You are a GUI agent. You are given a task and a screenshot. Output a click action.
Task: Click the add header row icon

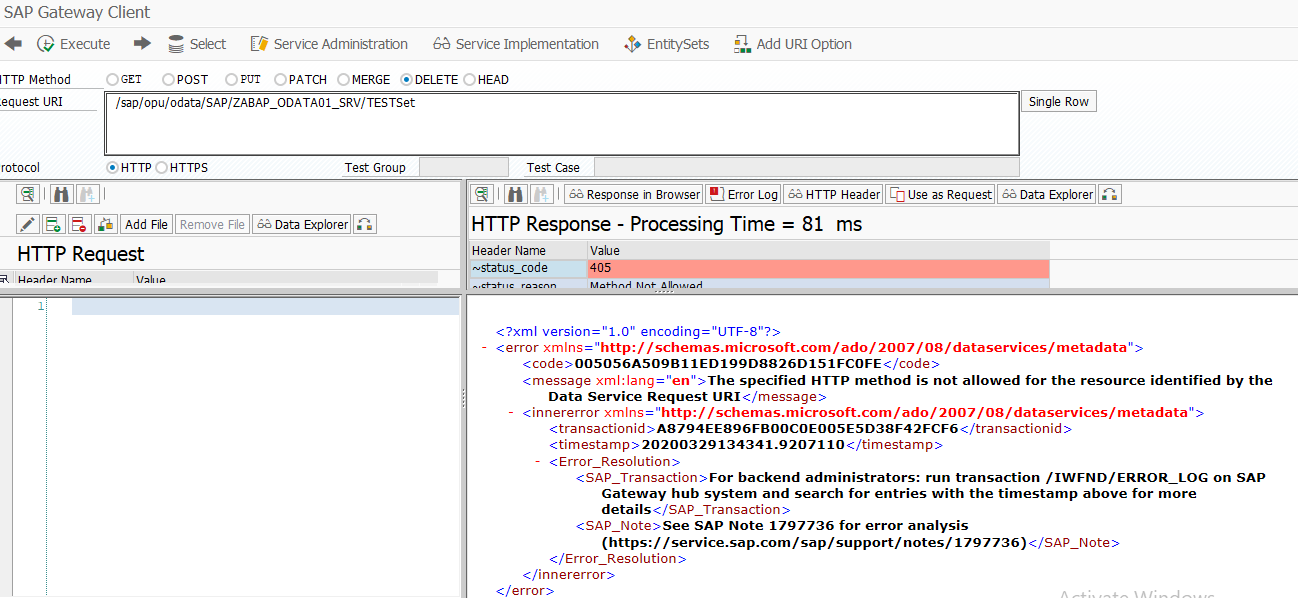(54, 224)
